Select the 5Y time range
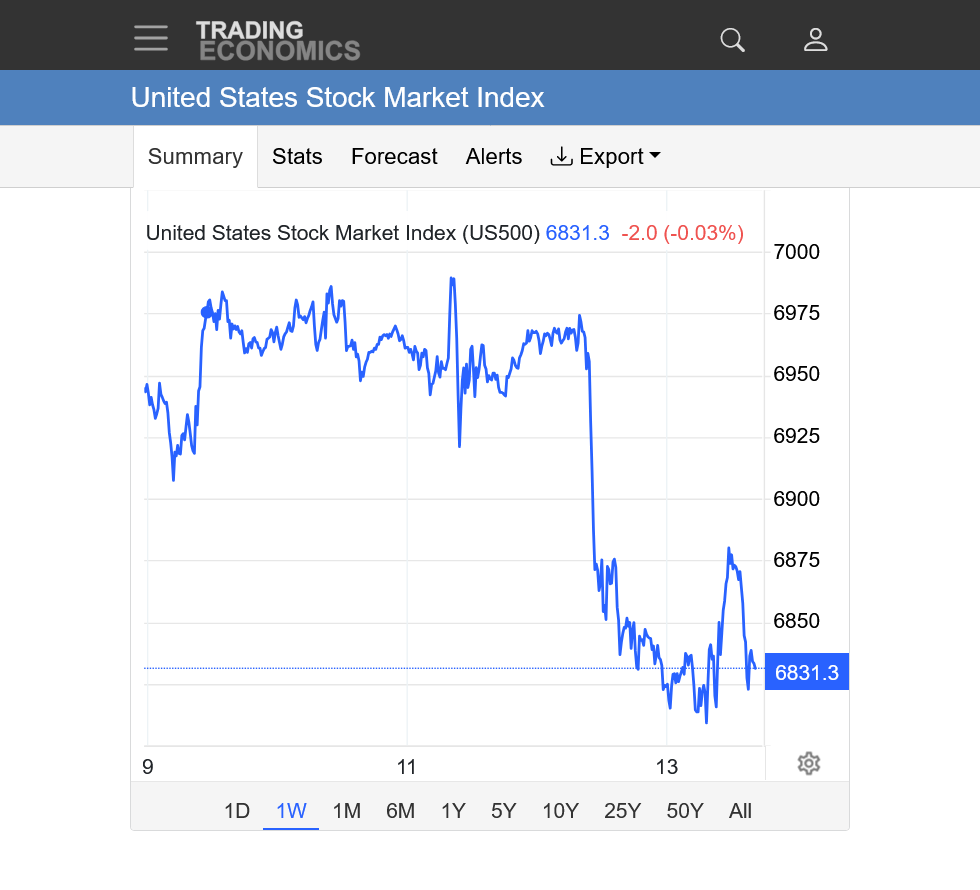The image size is (980, 890). pos(504,811)
